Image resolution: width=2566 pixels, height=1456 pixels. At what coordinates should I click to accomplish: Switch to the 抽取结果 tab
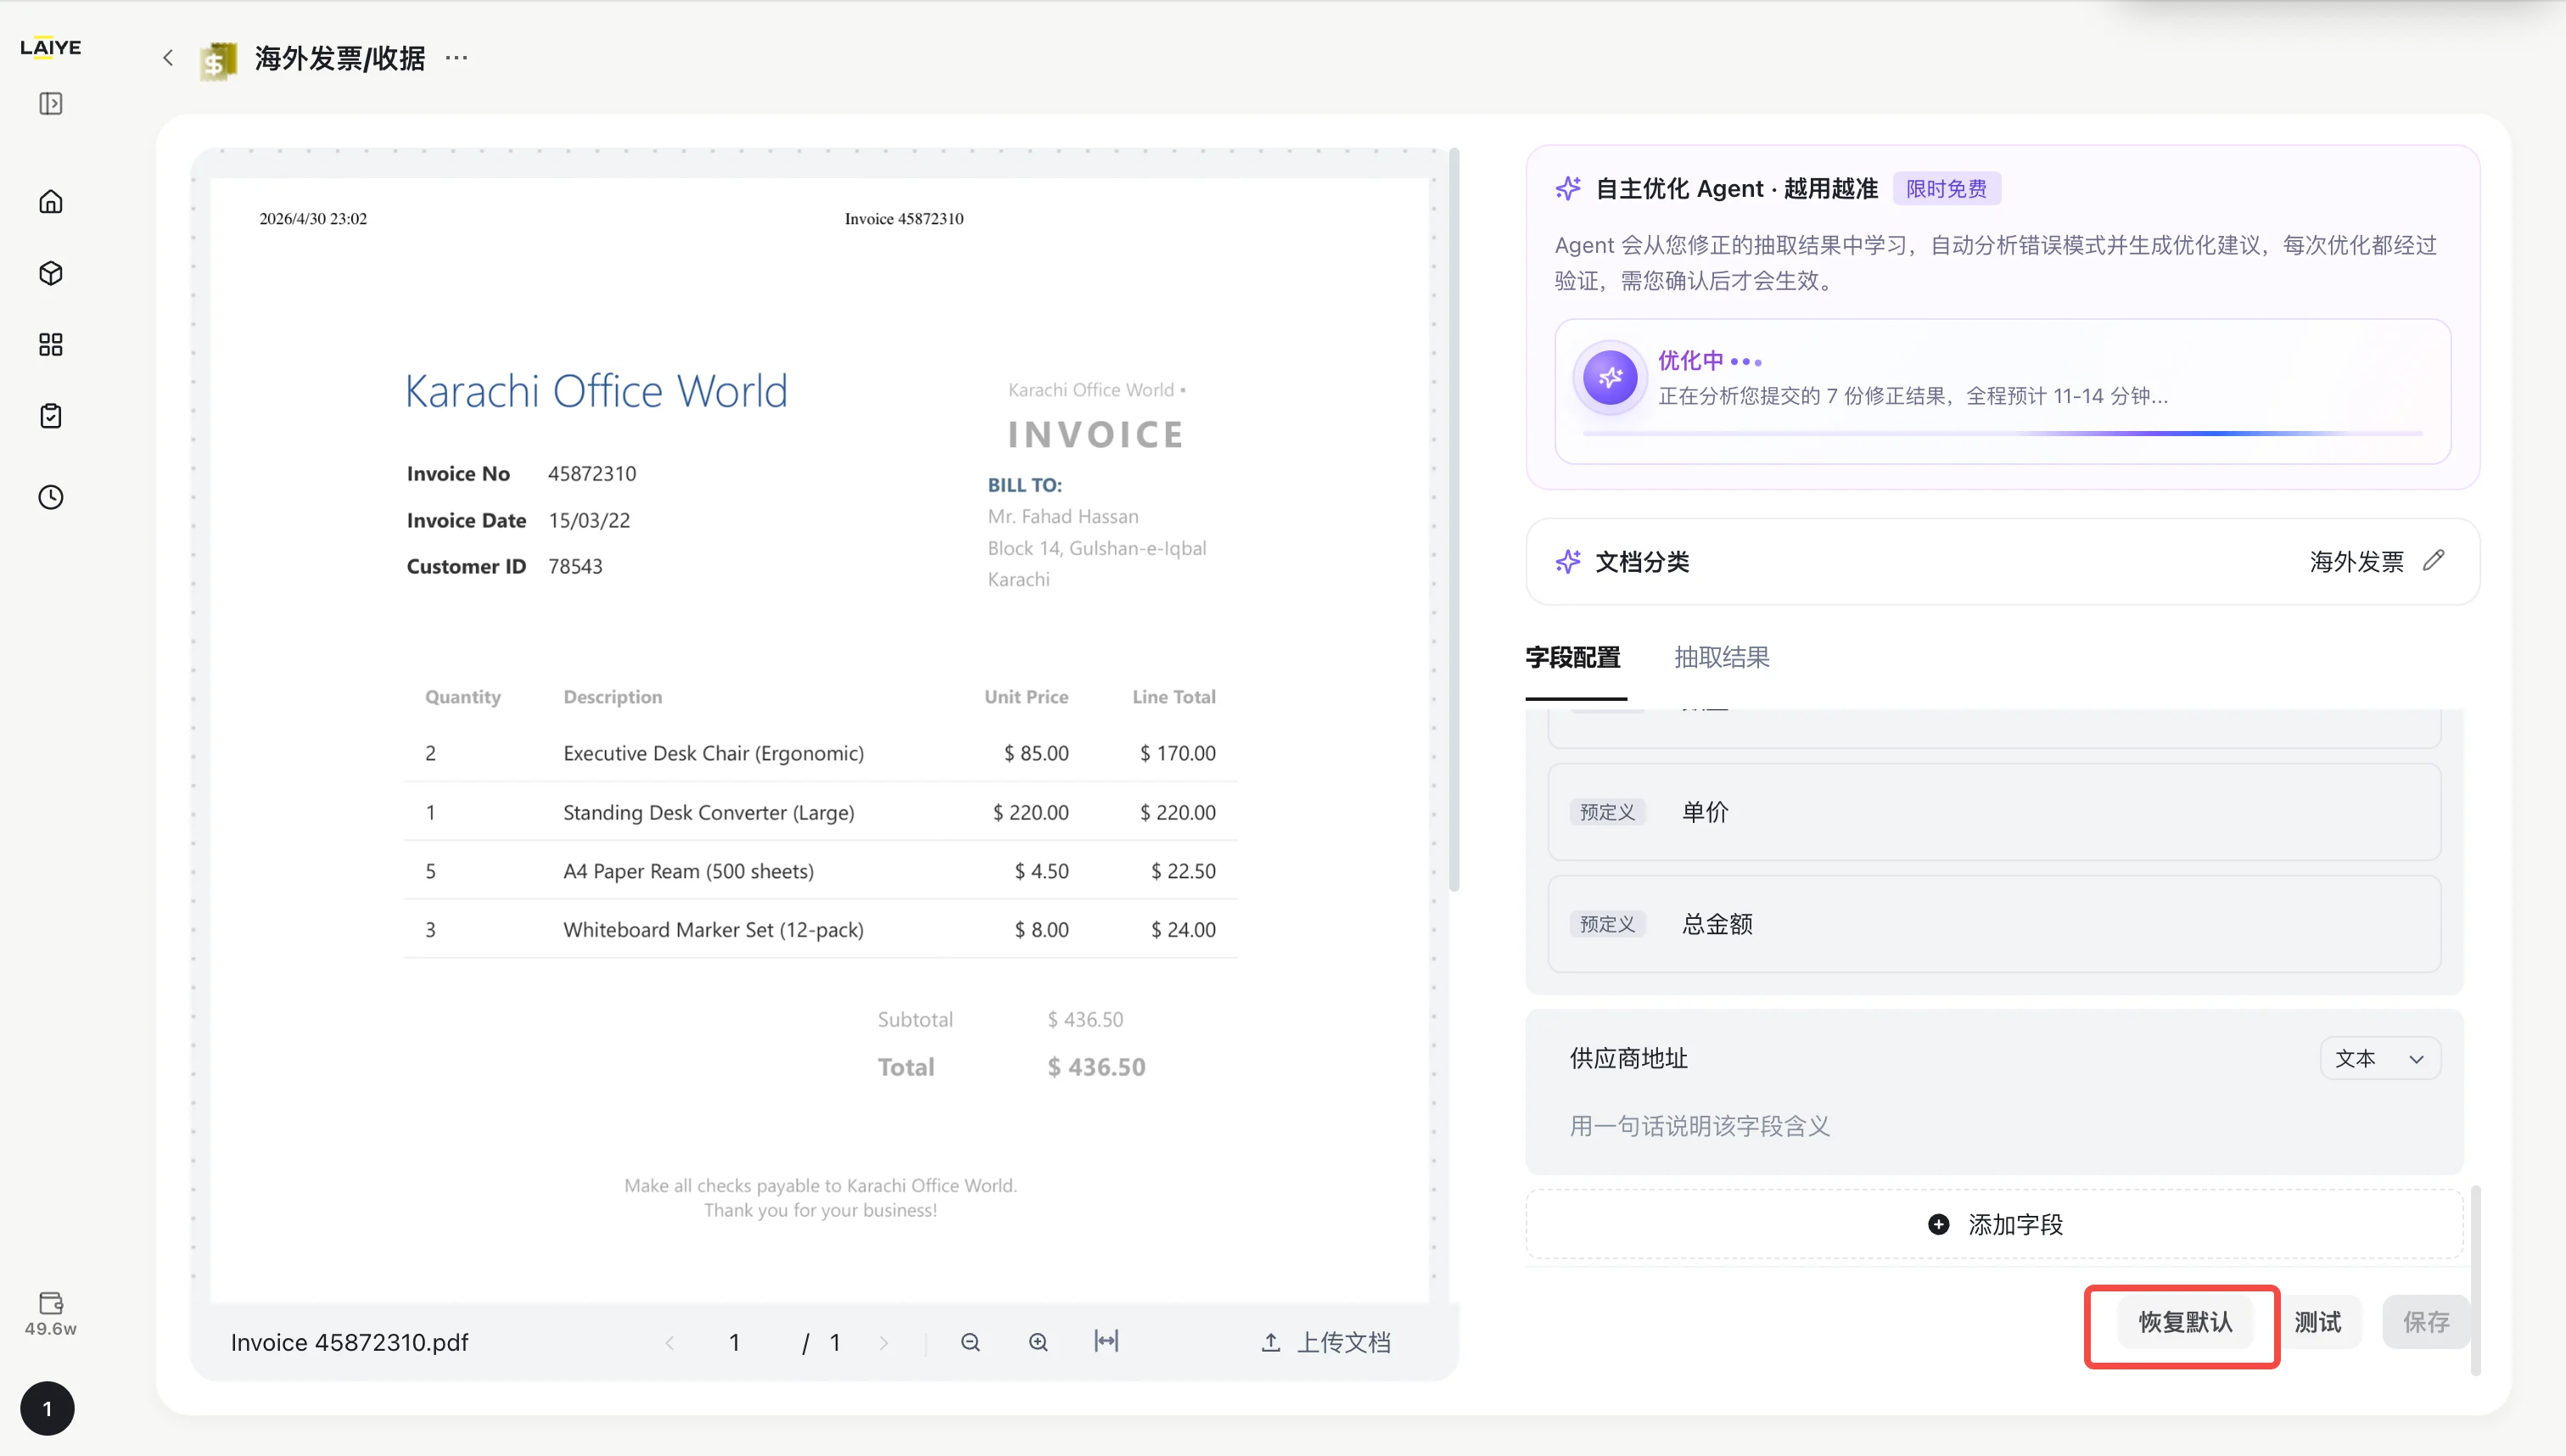[x=1722, y=657]
